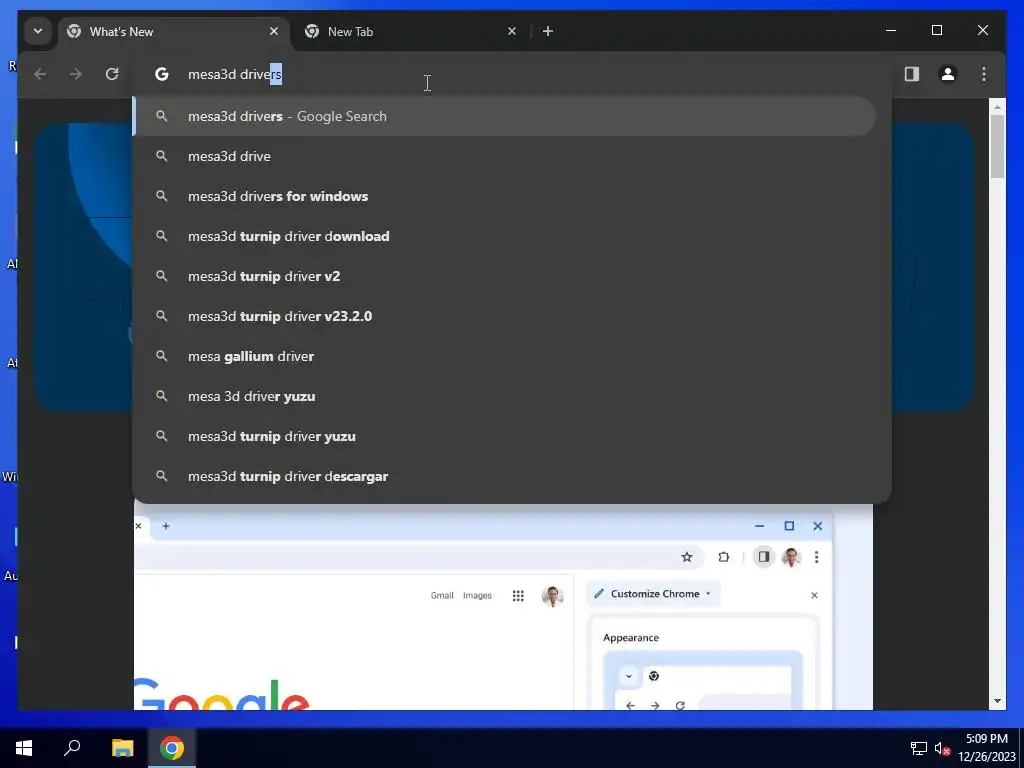Viewport: 1024px width, 768px height.
Task: Close the What's New tab
Action: pos(274,31)
